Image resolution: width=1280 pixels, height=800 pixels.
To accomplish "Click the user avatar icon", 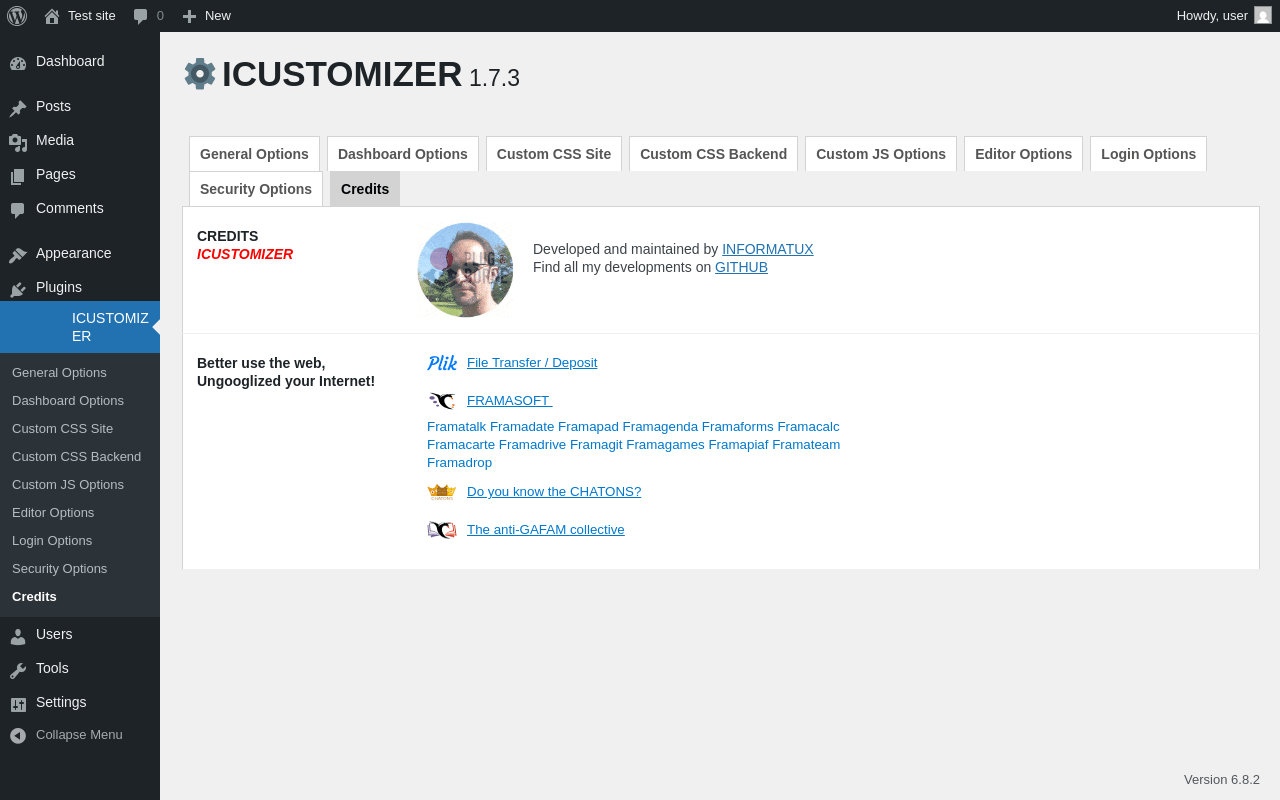I will pyautogui.click(x=1263, y=15).
